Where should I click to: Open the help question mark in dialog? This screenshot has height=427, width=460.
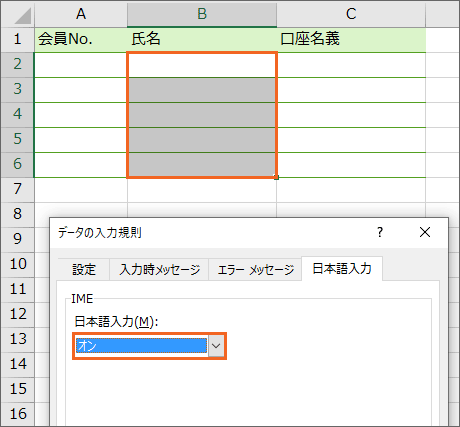tap(380, 232)
